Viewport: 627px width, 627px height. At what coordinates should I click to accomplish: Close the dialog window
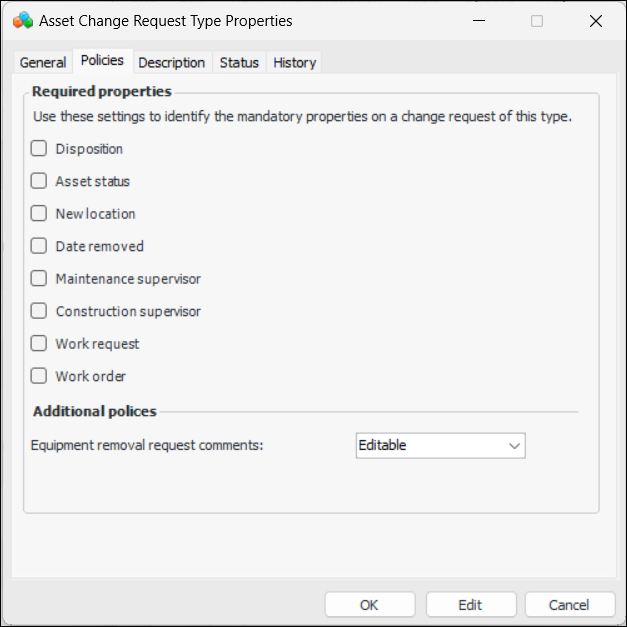597,20
